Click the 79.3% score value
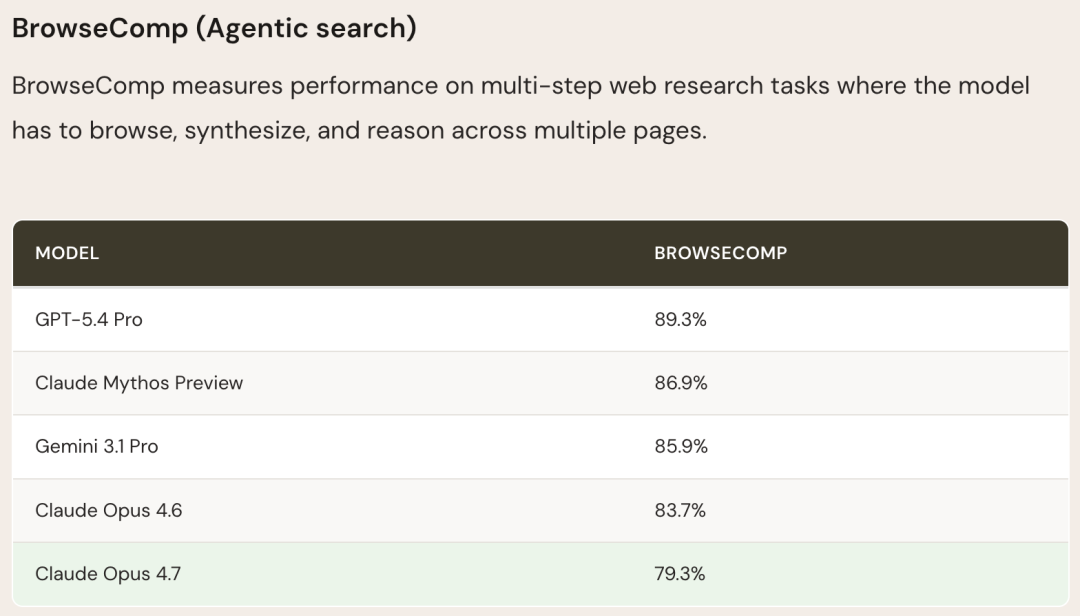Screen dimensions: 1080x616 tap(680, 574)
